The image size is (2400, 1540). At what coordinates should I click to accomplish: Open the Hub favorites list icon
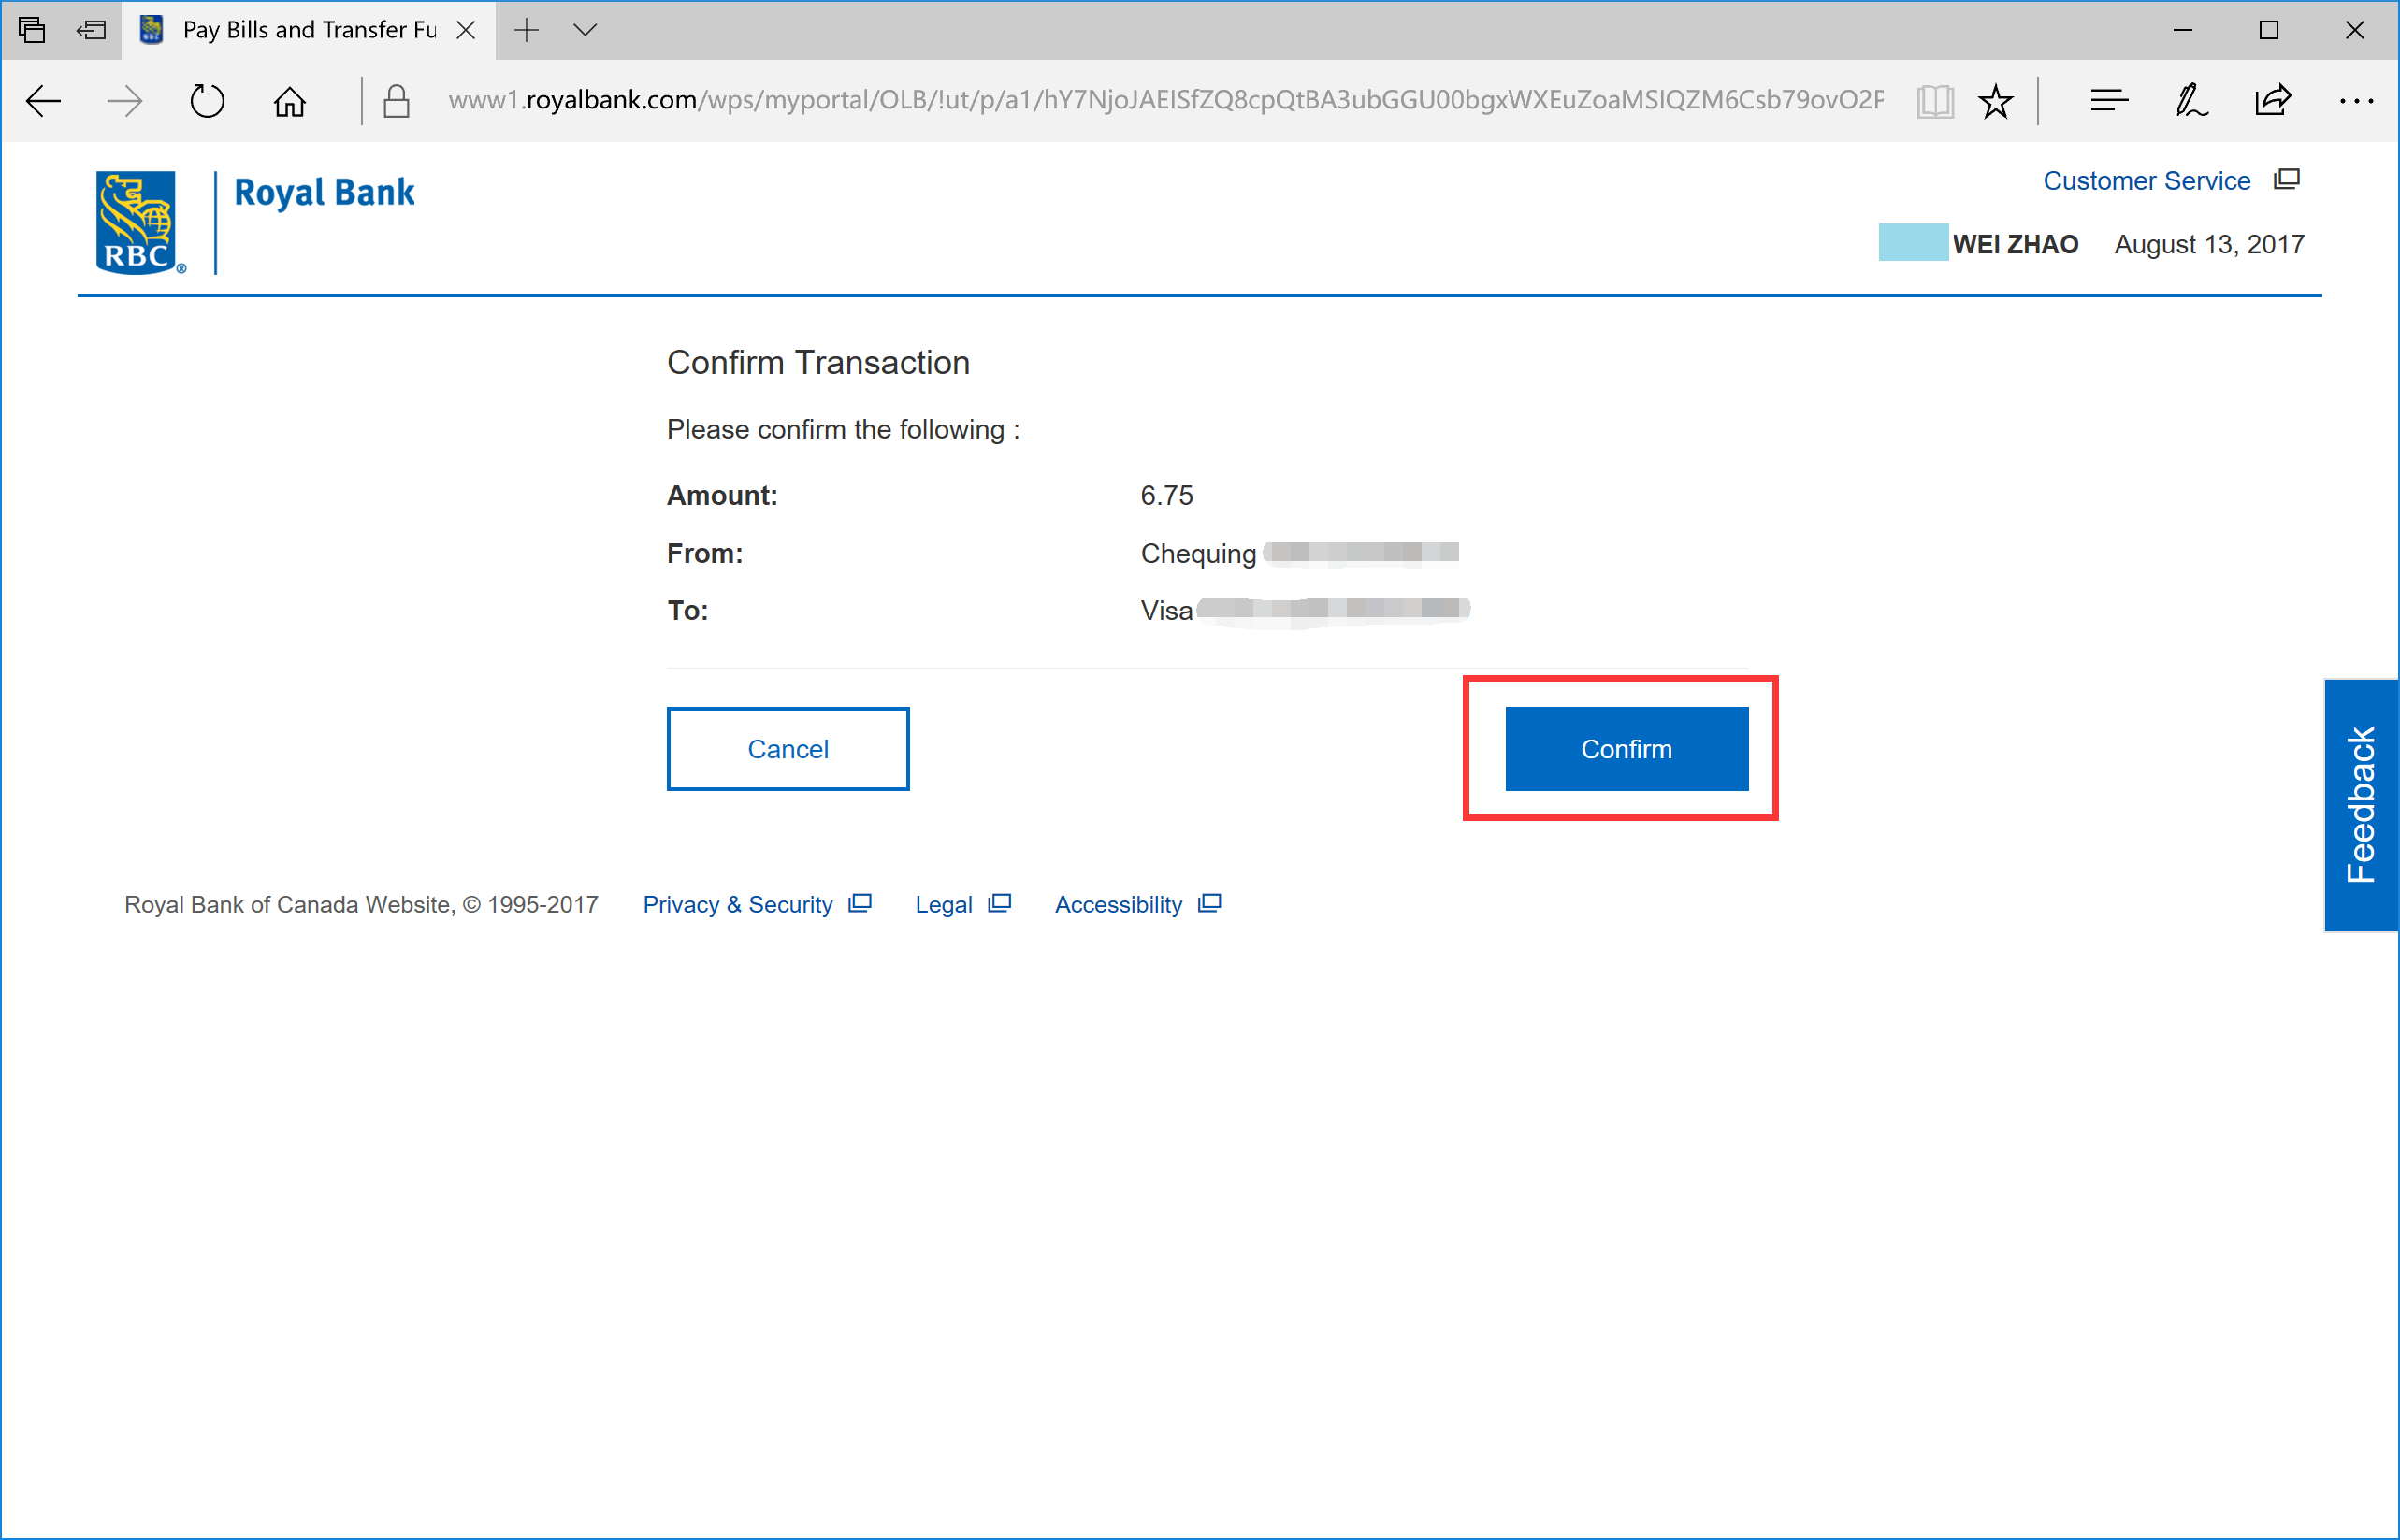[2109, 101]
